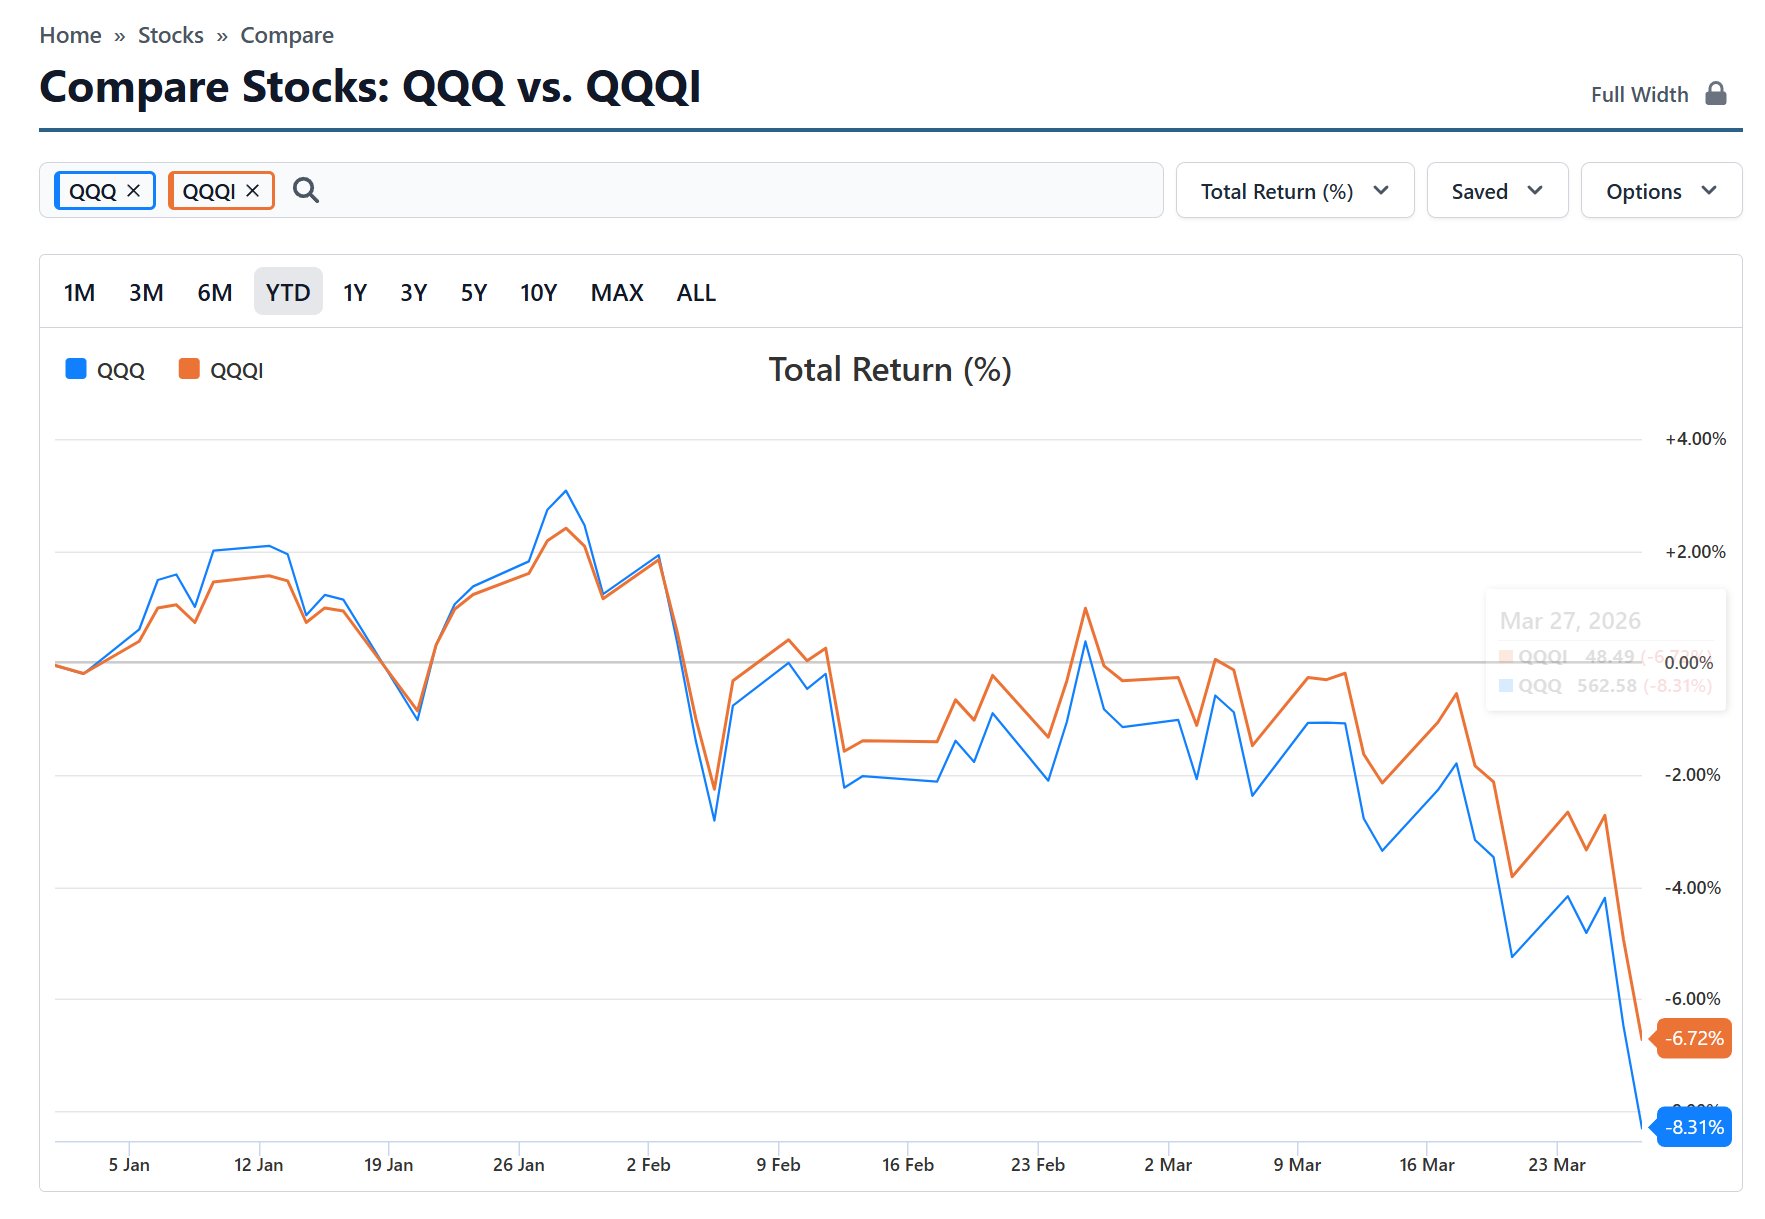Choose the MAX time range

[616, 293]
